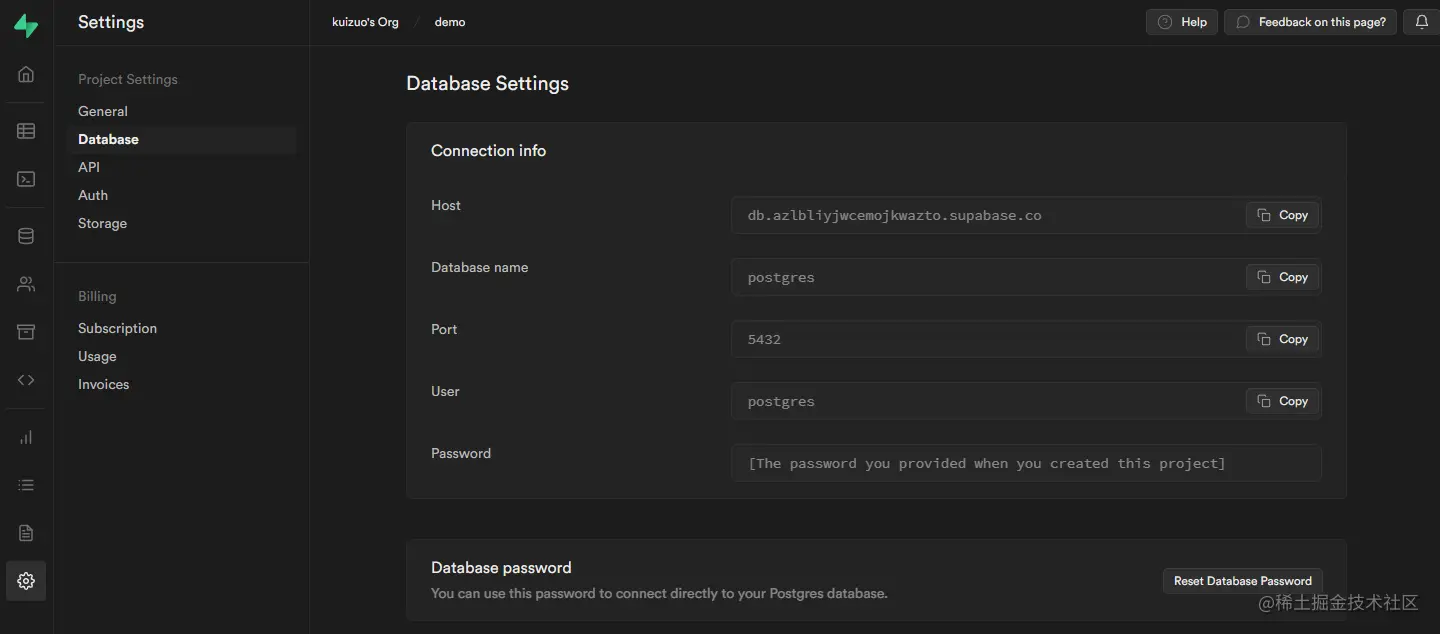Open the Settings gear icon

[x=26, y=581]
